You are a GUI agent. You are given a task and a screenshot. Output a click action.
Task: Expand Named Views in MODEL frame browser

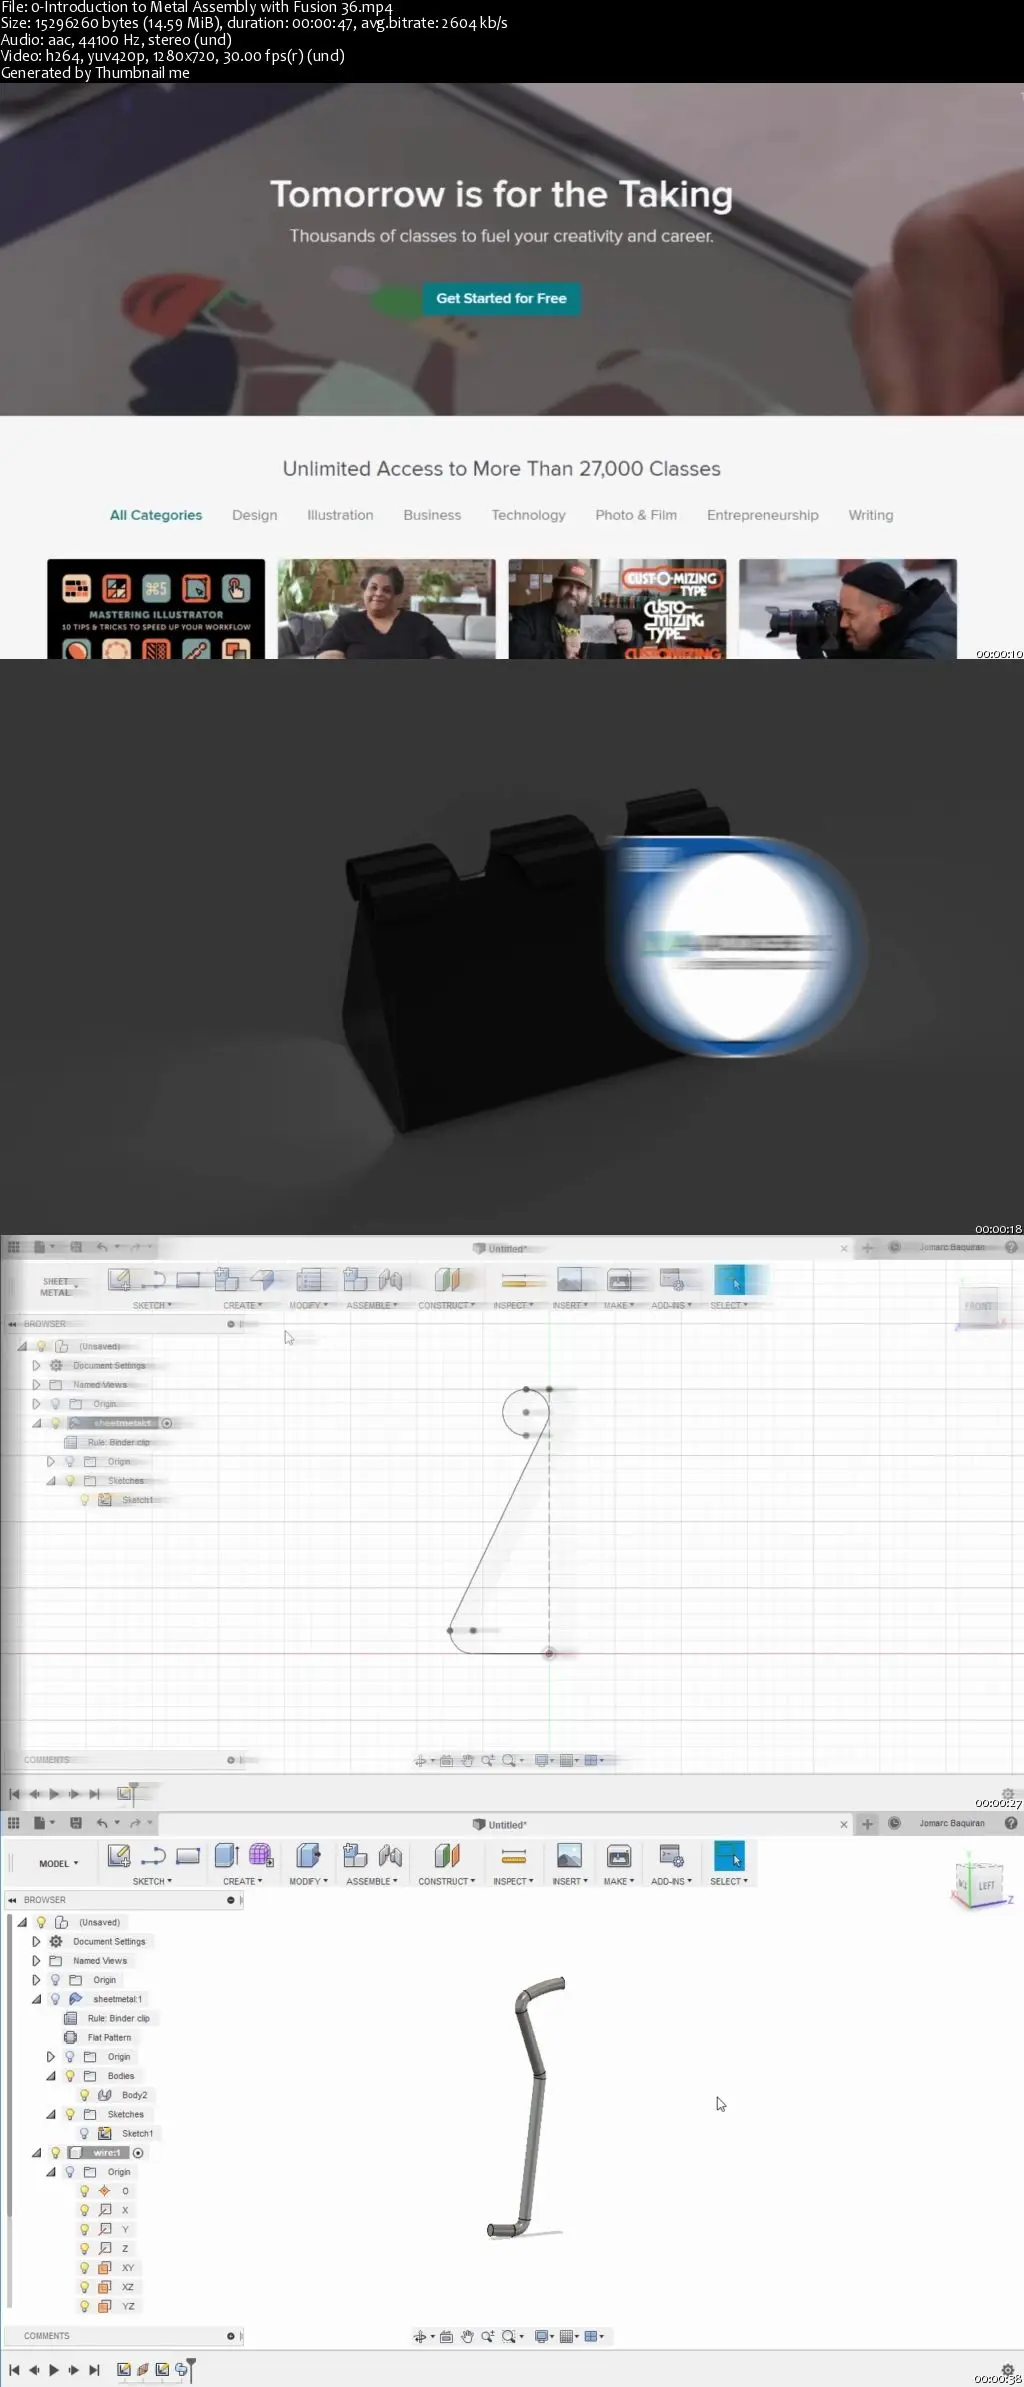pos(36,1960)
